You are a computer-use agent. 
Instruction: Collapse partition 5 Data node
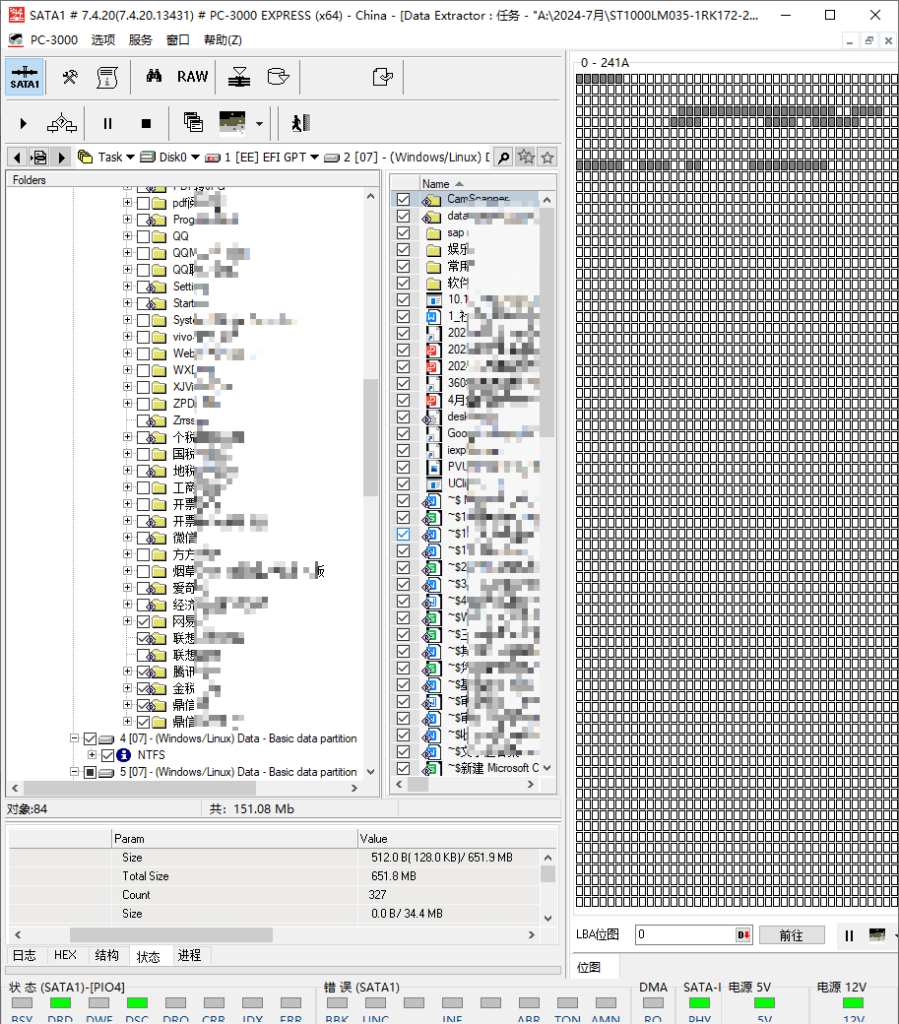pyautogui.click(x=74, y=772)
